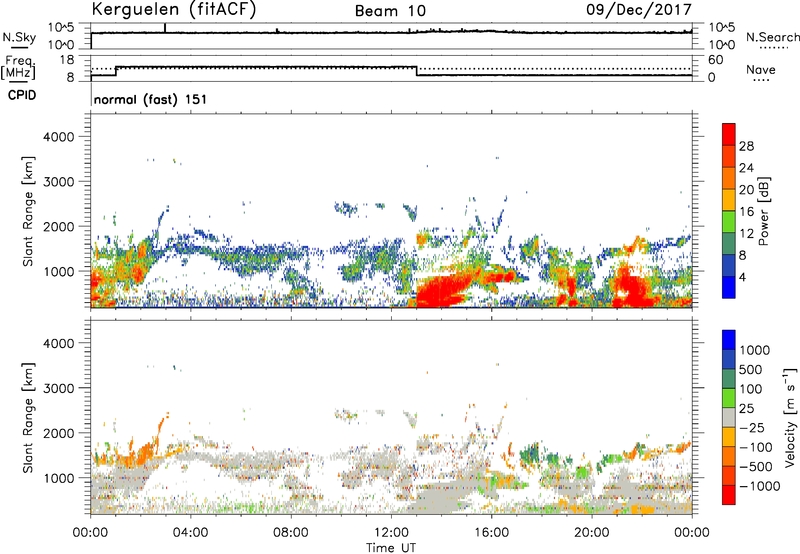Click the '-25' value on Velocity color bar
The width and height of the screenshot is (800, 554).
752,427
